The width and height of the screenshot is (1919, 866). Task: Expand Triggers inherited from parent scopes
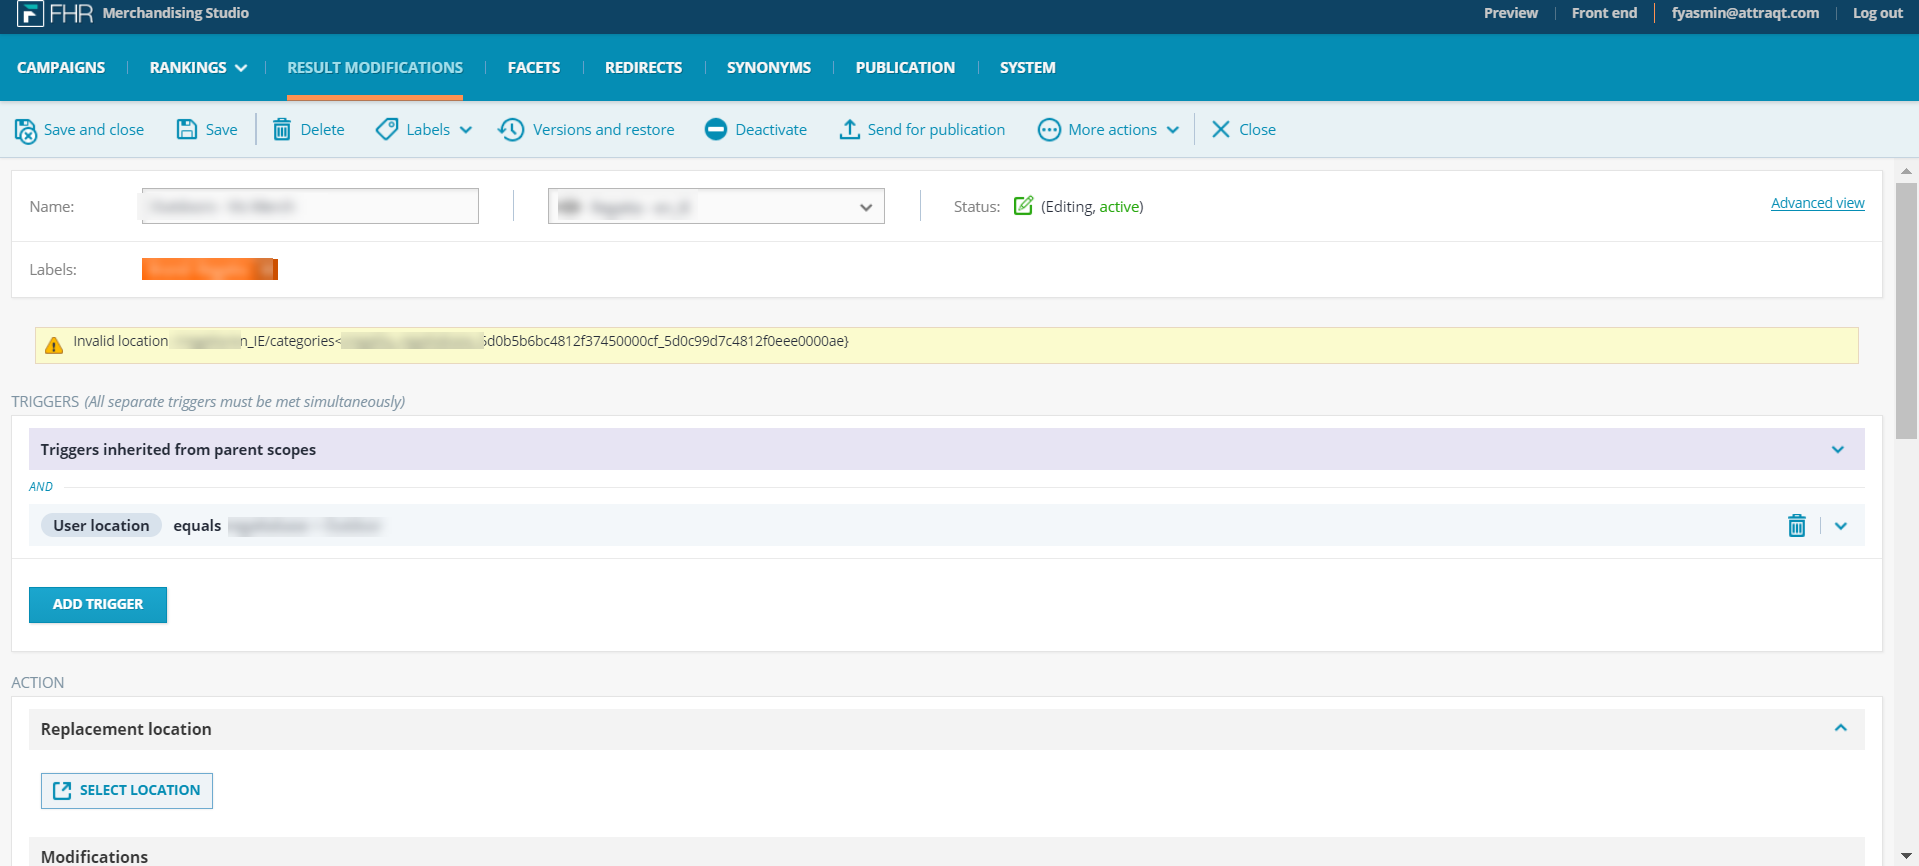pos(1838,450)
